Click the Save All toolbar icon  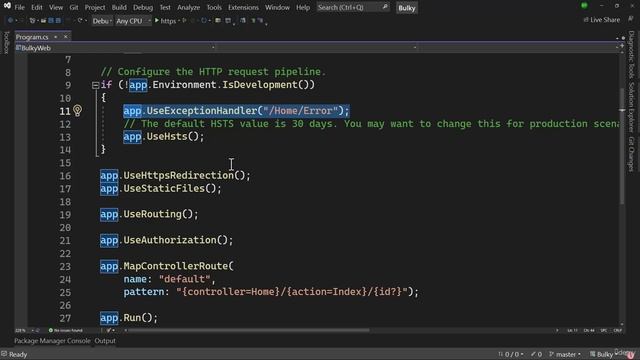click(58, 20)
